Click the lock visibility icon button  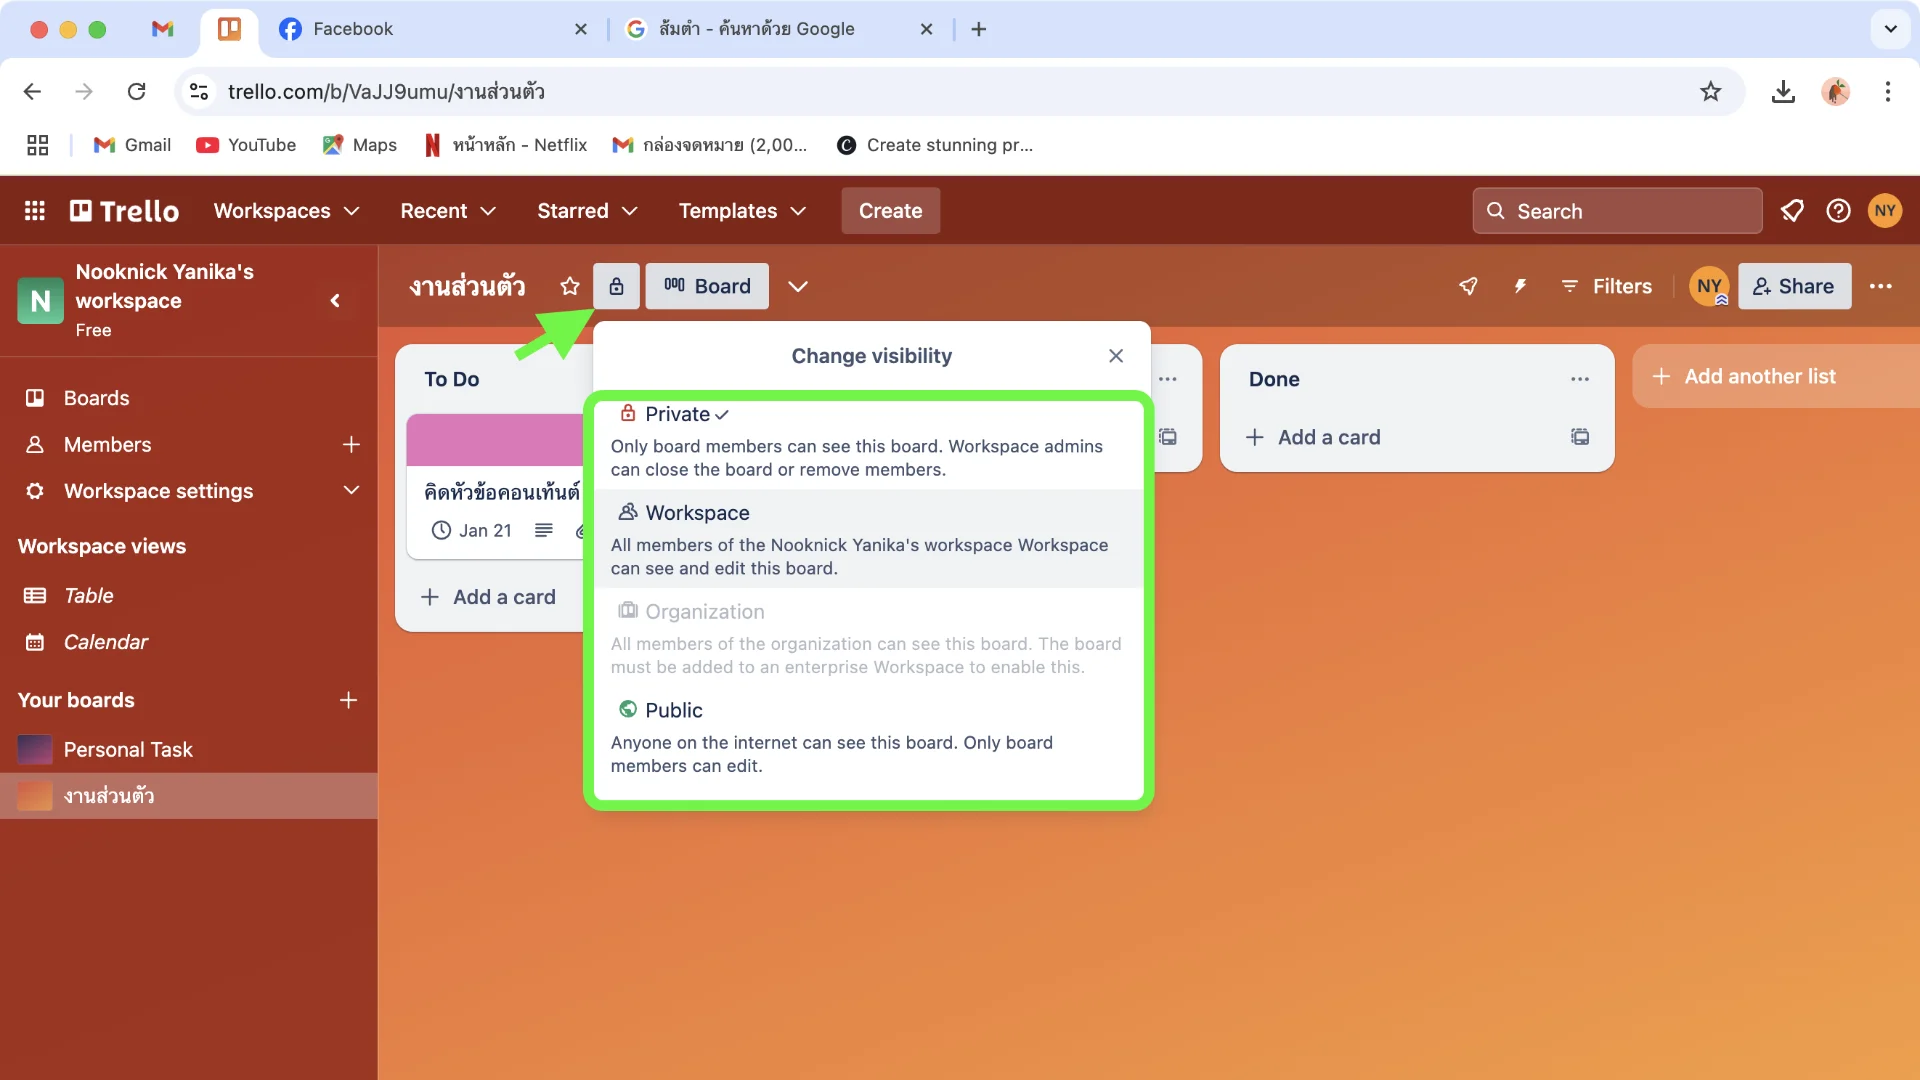[616, 287]
